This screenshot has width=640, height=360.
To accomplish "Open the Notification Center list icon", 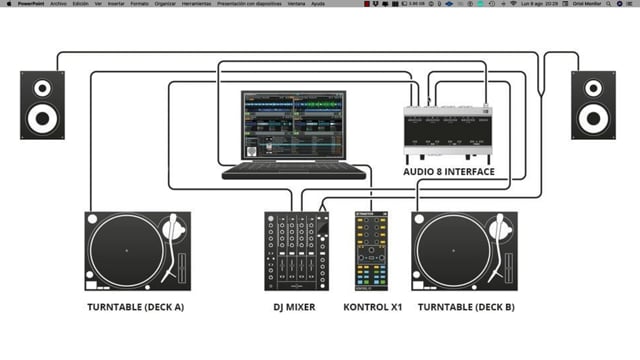I will click(630, 4).
